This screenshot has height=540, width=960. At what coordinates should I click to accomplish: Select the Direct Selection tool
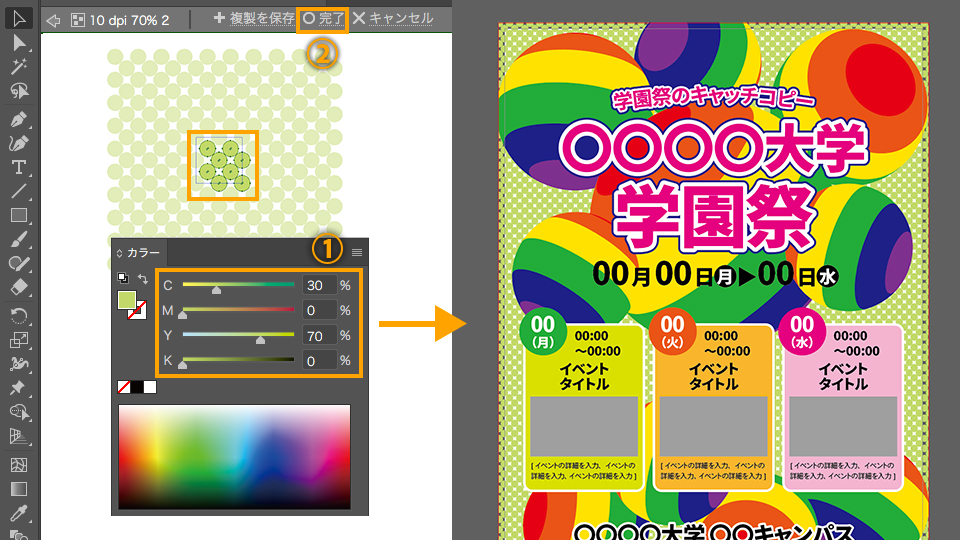(x=19, y=43)
